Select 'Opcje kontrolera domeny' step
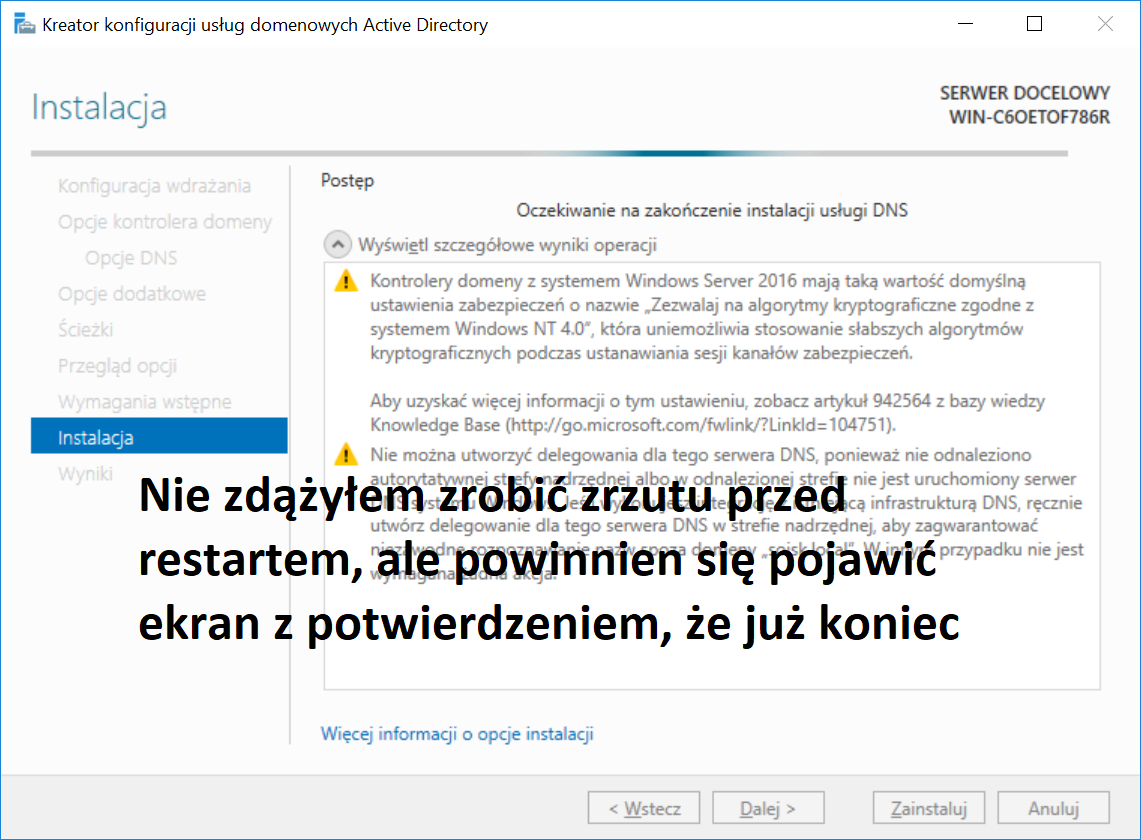1141x840 pixels. 165,221
